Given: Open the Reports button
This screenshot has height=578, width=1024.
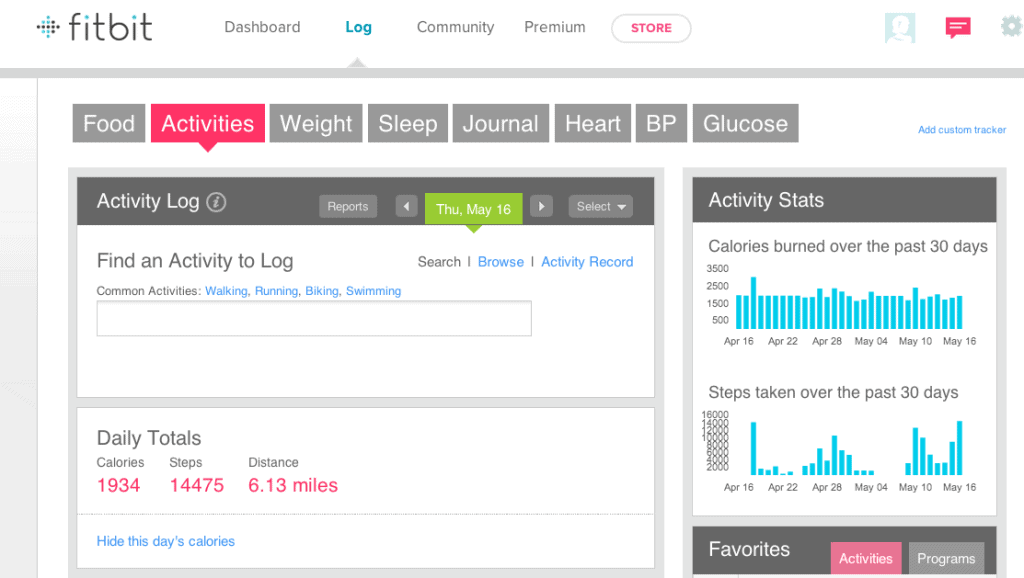Looking at the screenshot, I should (x=348, y=207).
